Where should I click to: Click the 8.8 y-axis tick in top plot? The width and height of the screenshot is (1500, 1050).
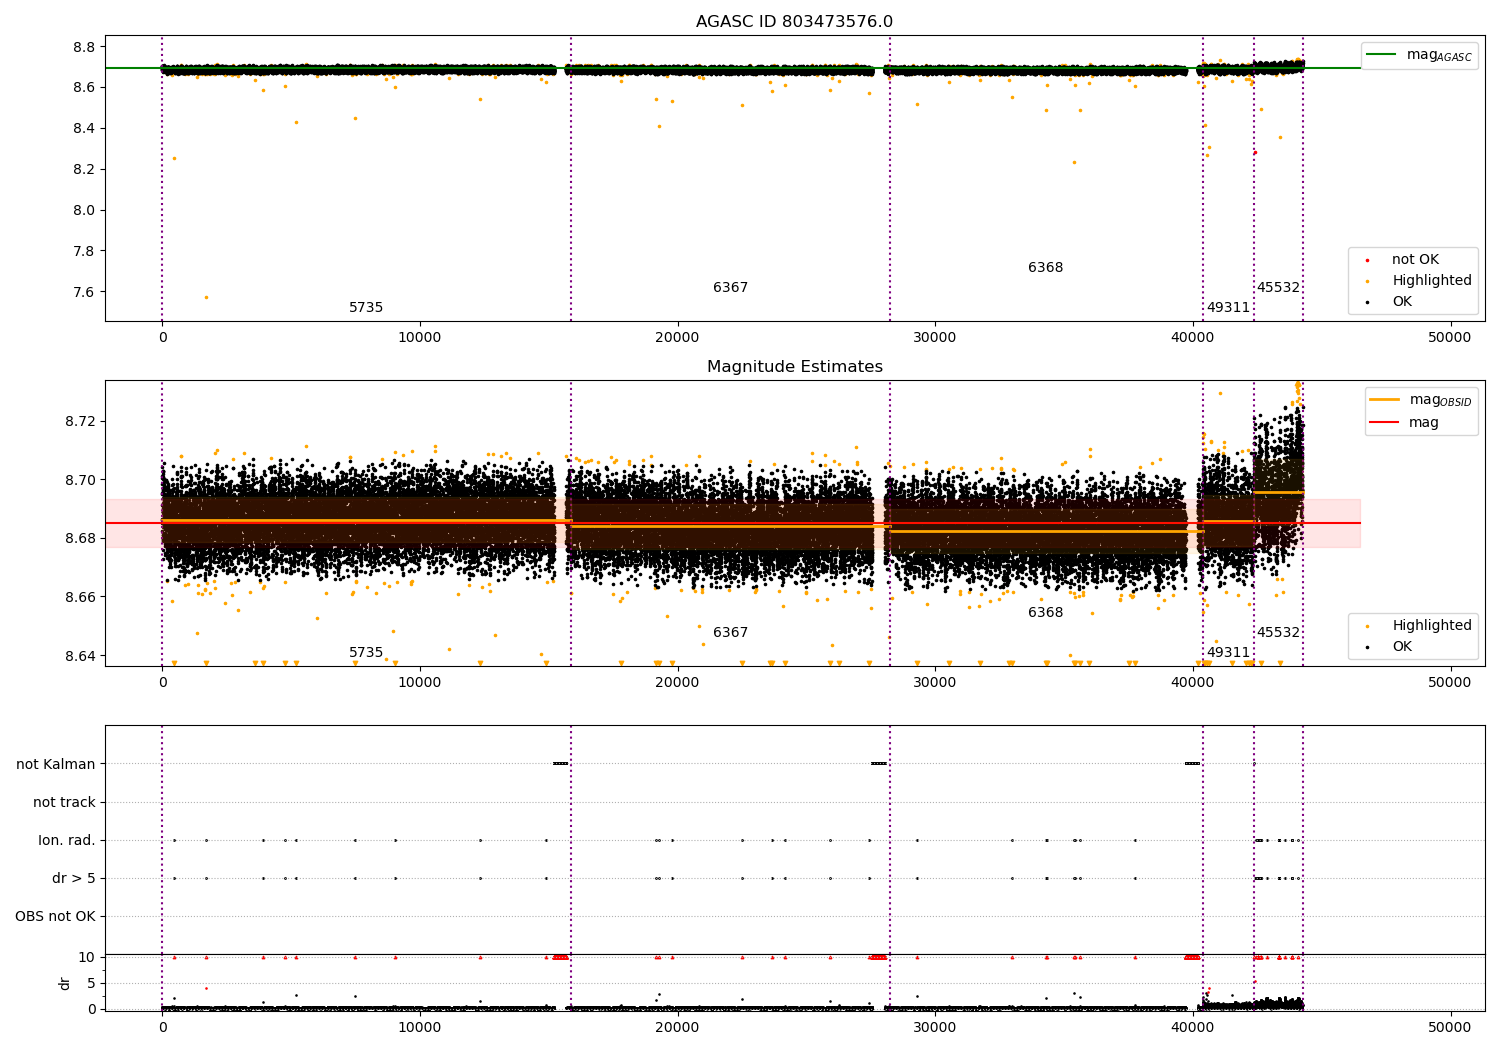(x=84, y=47)
